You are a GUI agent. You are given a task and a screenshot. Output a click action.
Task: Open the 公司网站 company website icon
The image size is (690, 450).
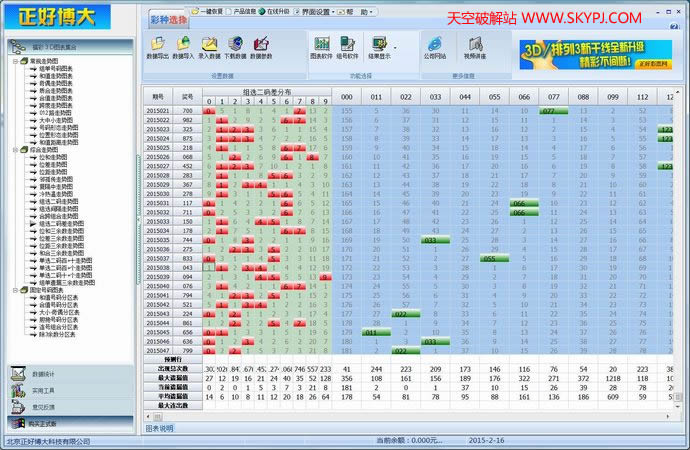435,47
